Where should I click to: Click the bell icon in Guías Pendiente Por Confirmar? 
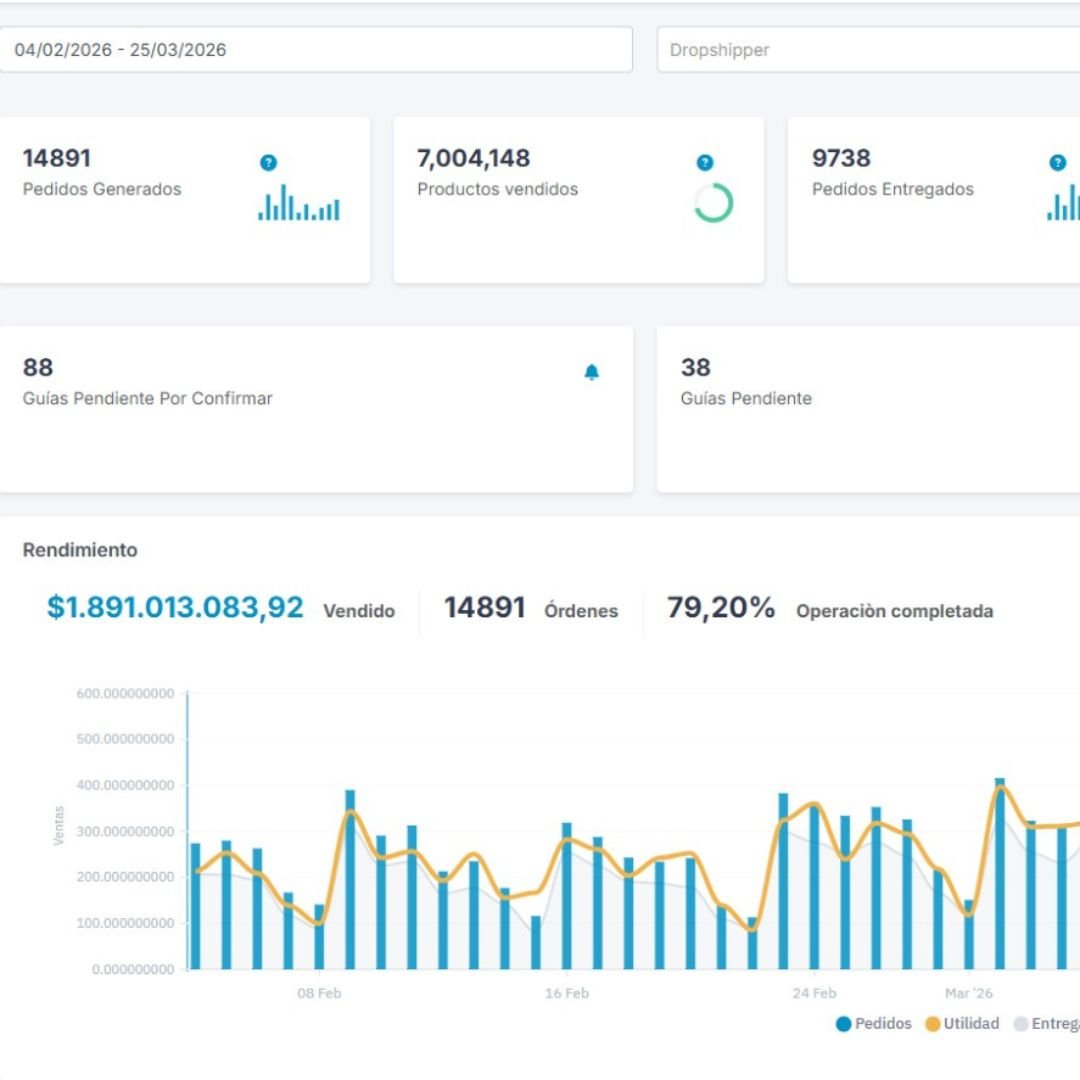(591, 373)
